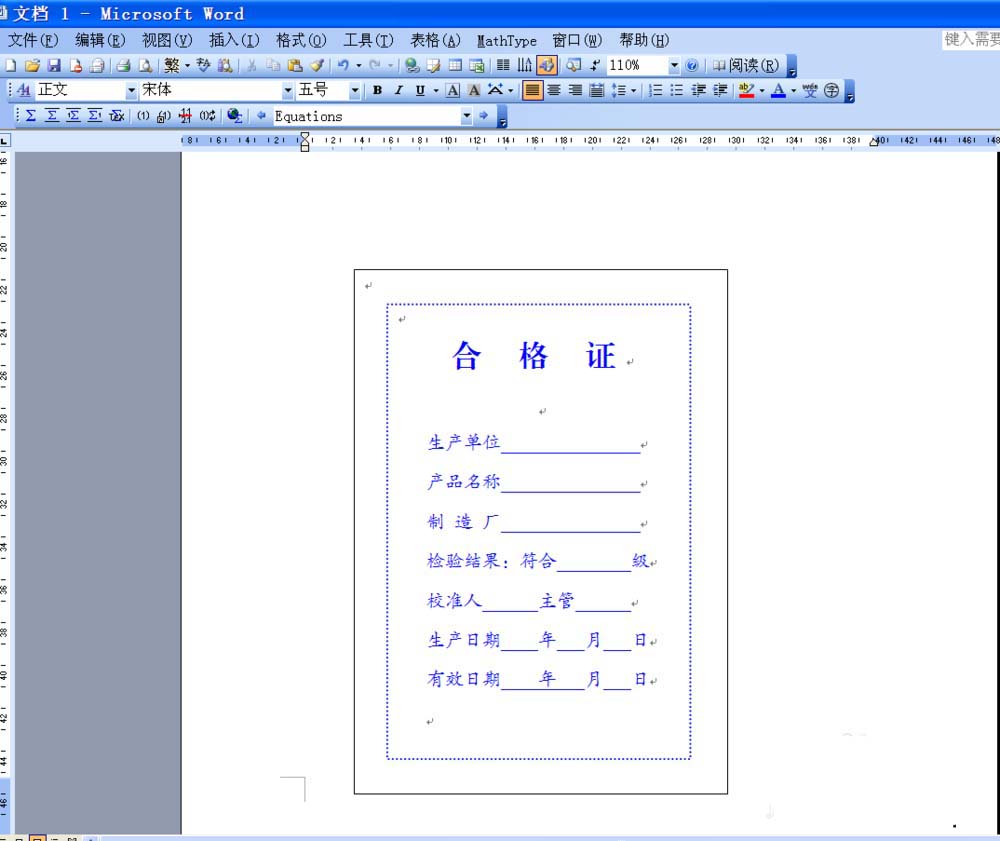Toggle Italic formatting
Screen dimensions: 1000x841
399,91
